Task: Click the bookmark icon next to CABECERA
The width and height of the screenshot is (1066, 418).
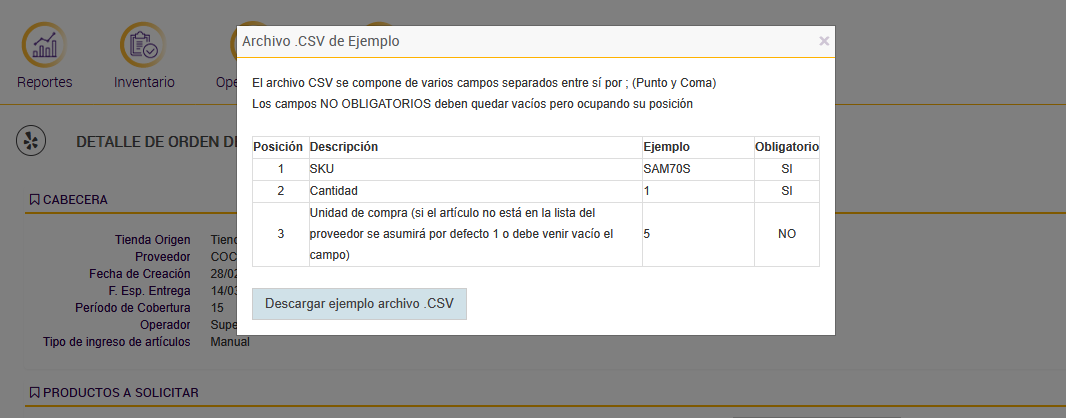Action: point(34,200)
